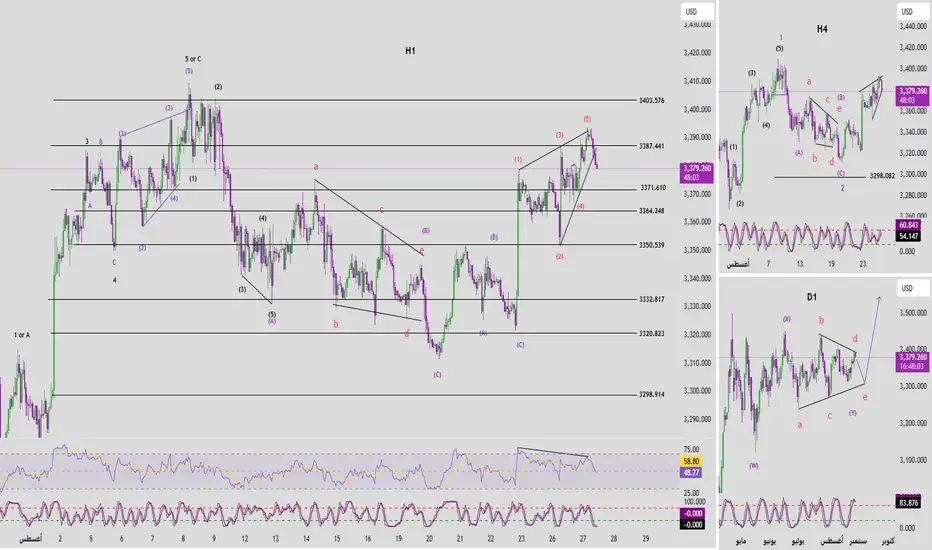
Task: Click the RSI value label 58.80
Action: (x=691, y=461)
